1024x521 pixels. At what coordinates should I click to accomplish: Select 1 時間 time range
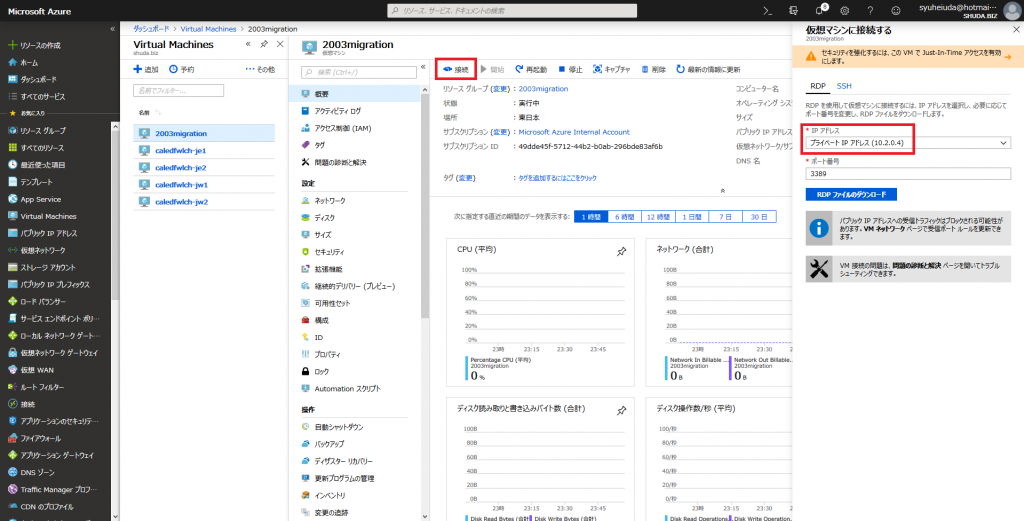pos(590,217)
